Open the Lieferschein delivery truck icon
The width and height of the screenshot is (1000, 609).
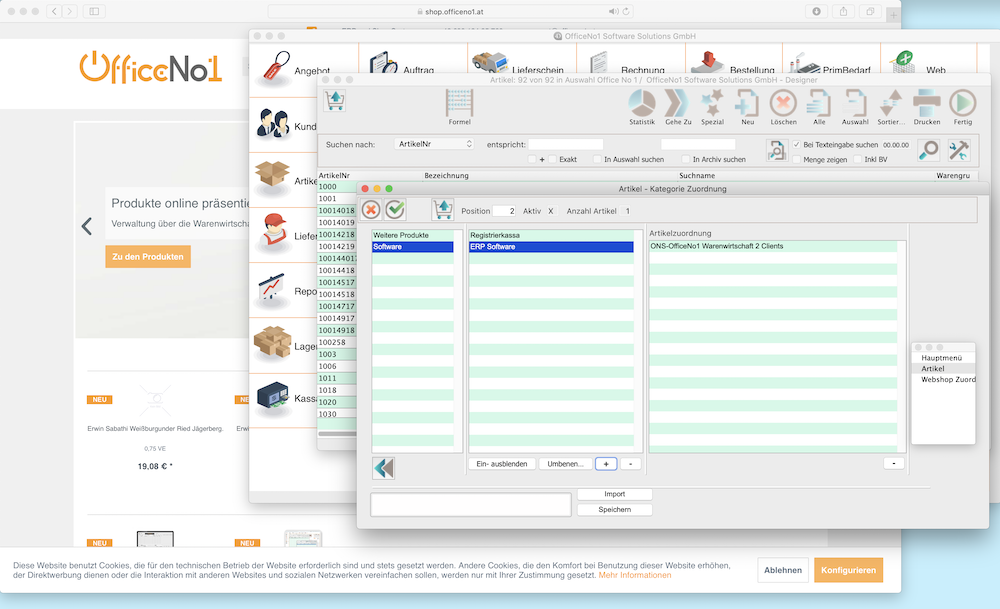490,63
